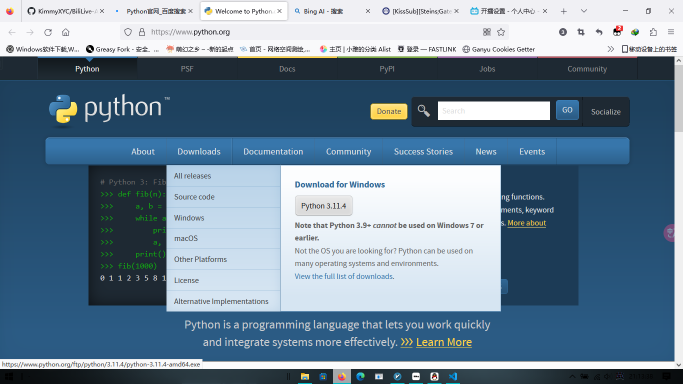
Task: Select Windows in the Downloads submenu
Action: click(223, 218)
